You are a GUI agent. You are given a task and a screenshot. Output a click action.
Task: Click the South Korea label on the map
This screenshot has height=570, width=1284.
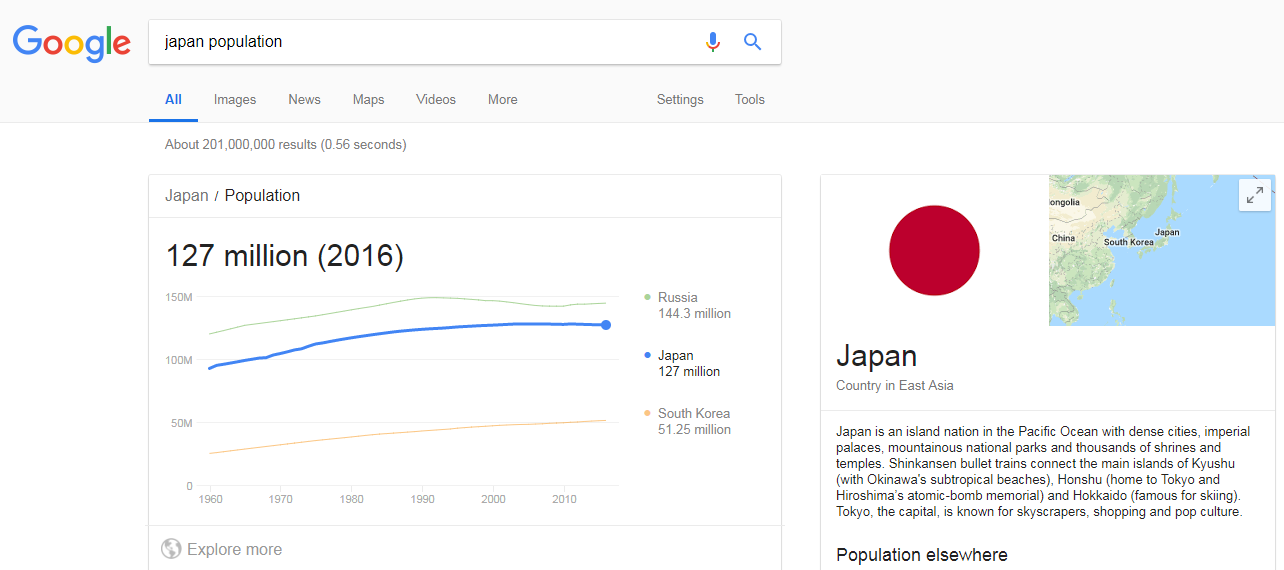coord(1129,242)
